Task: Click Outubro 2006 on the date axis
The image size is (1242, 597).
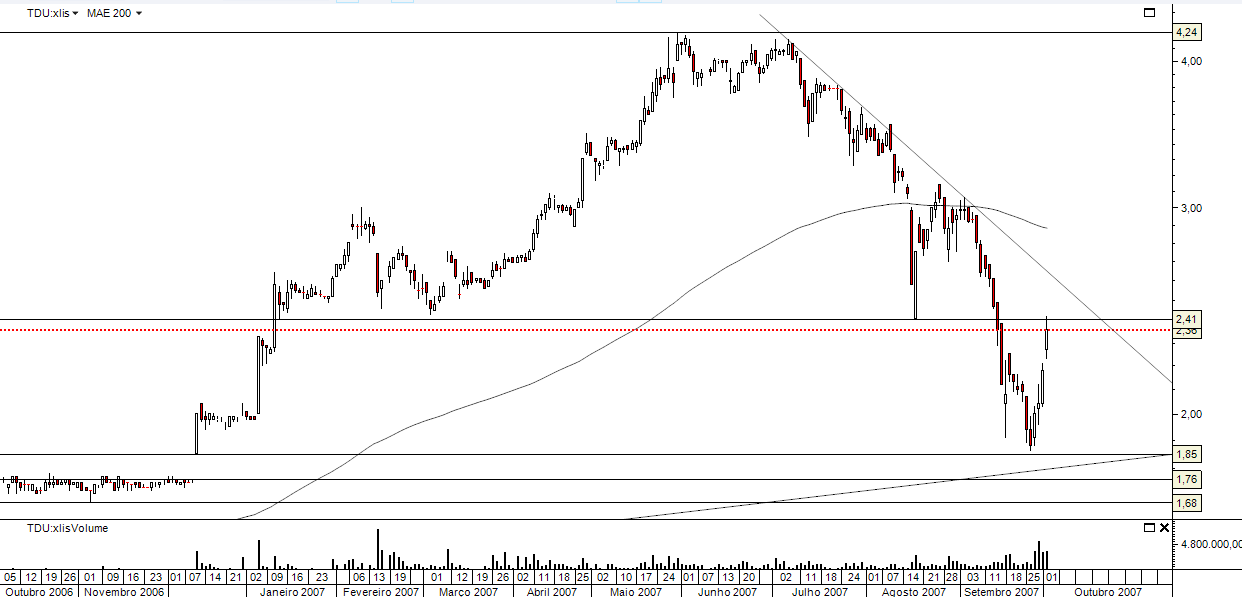Action: click(x=37, y=591)
